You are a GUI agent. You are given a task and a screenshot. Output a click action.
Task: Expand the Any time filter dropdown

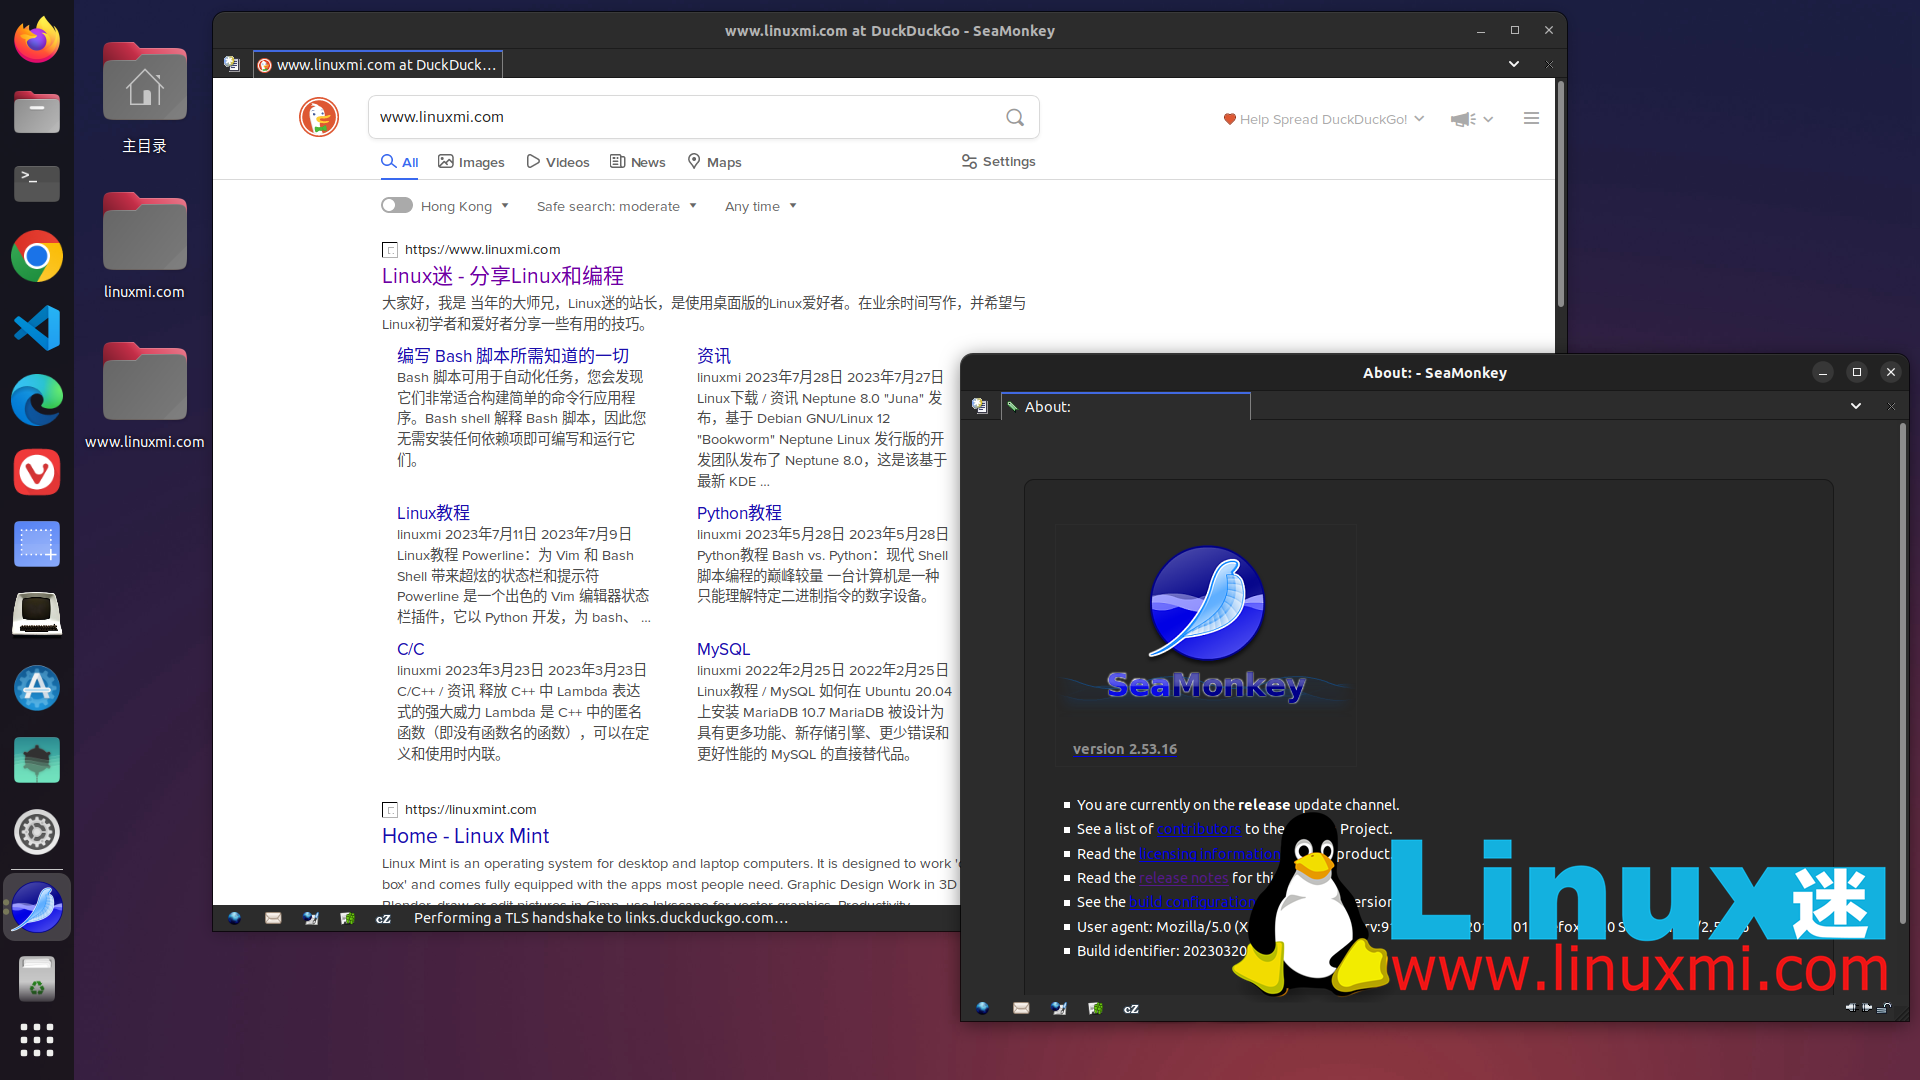[758, 204]
